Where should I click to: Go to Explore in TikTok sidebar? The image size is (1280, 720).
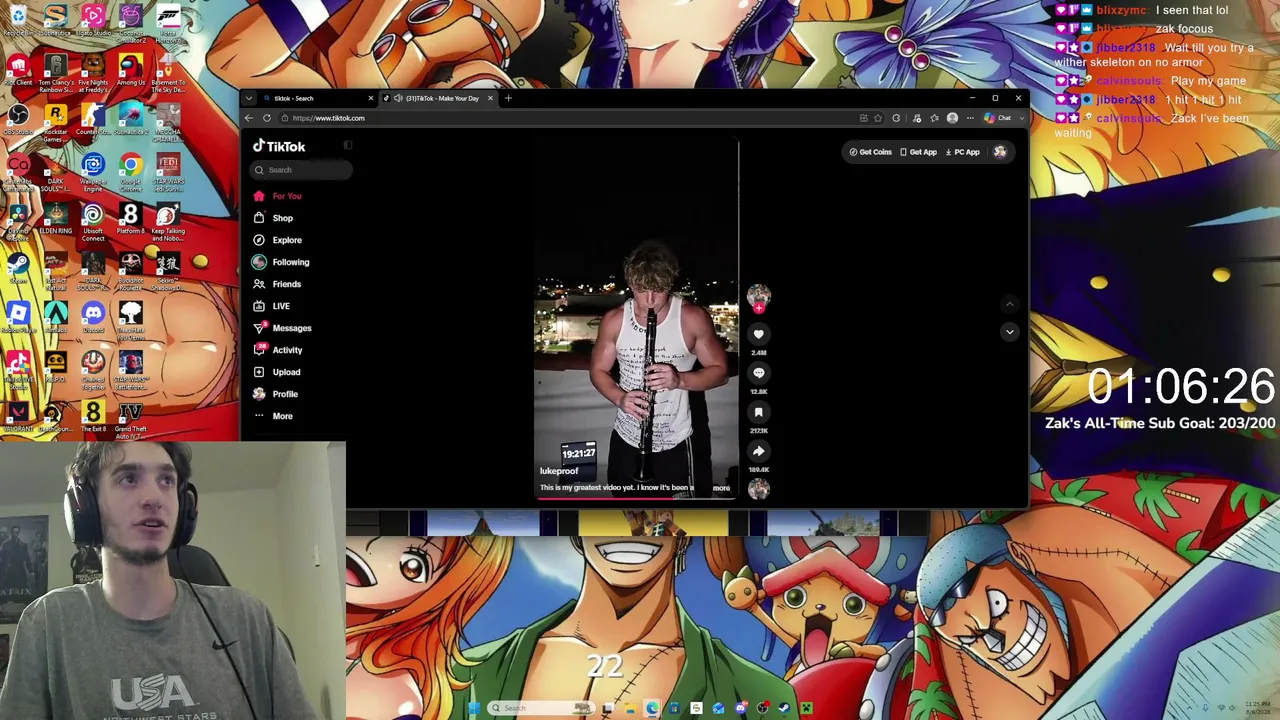click(x=278, y=240)
